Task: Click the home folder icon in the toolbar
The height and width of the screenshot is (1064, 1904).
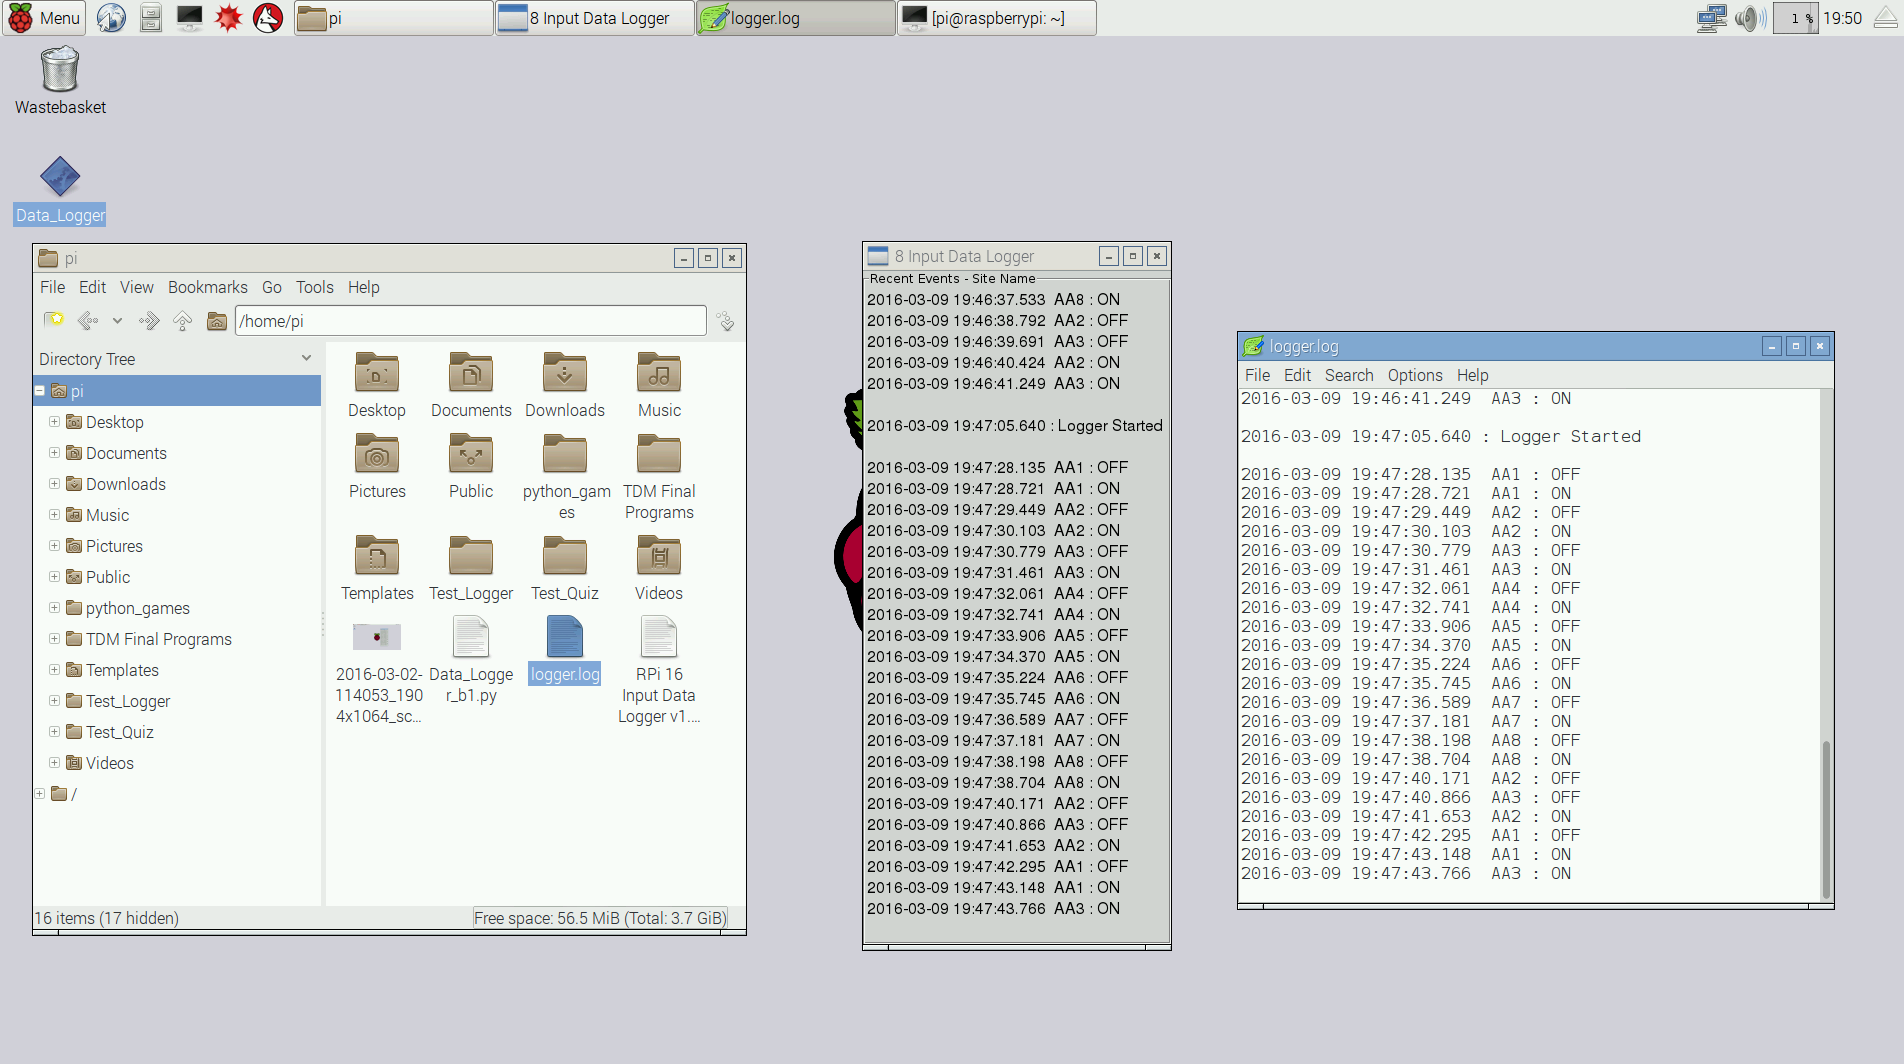Action: 217,320
